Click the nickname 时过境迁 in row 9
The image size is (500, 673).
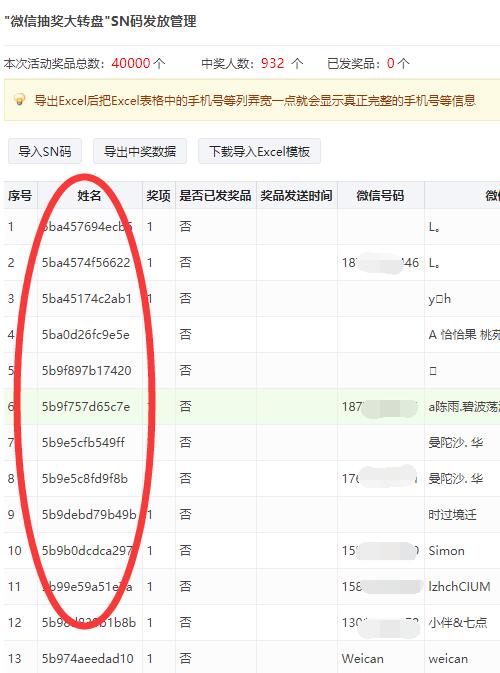452,514
